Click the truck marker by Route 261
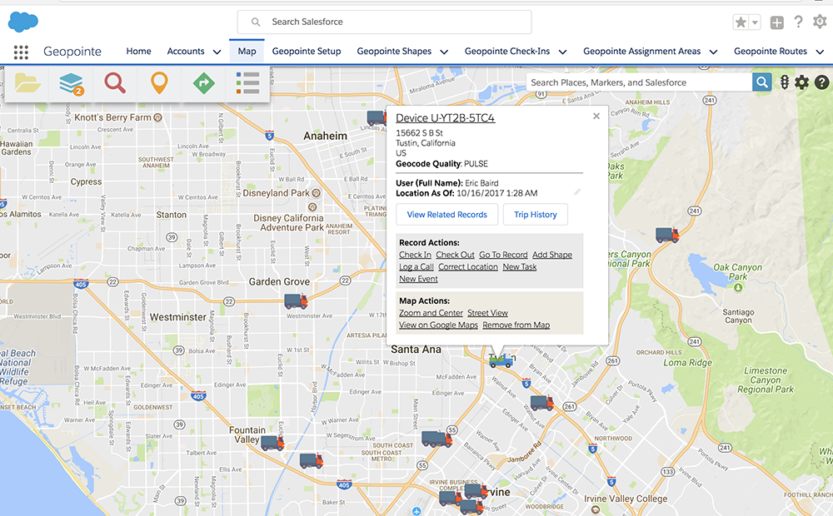Screen dimensions: 833x516 (542, 403)
